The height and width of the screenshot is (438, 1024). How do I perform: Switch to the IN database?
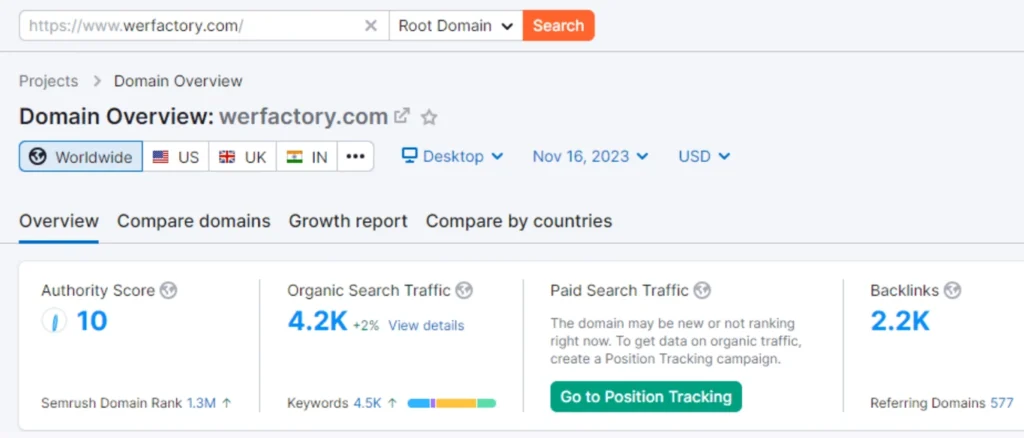pyautogui.click(x=307, y=157)
